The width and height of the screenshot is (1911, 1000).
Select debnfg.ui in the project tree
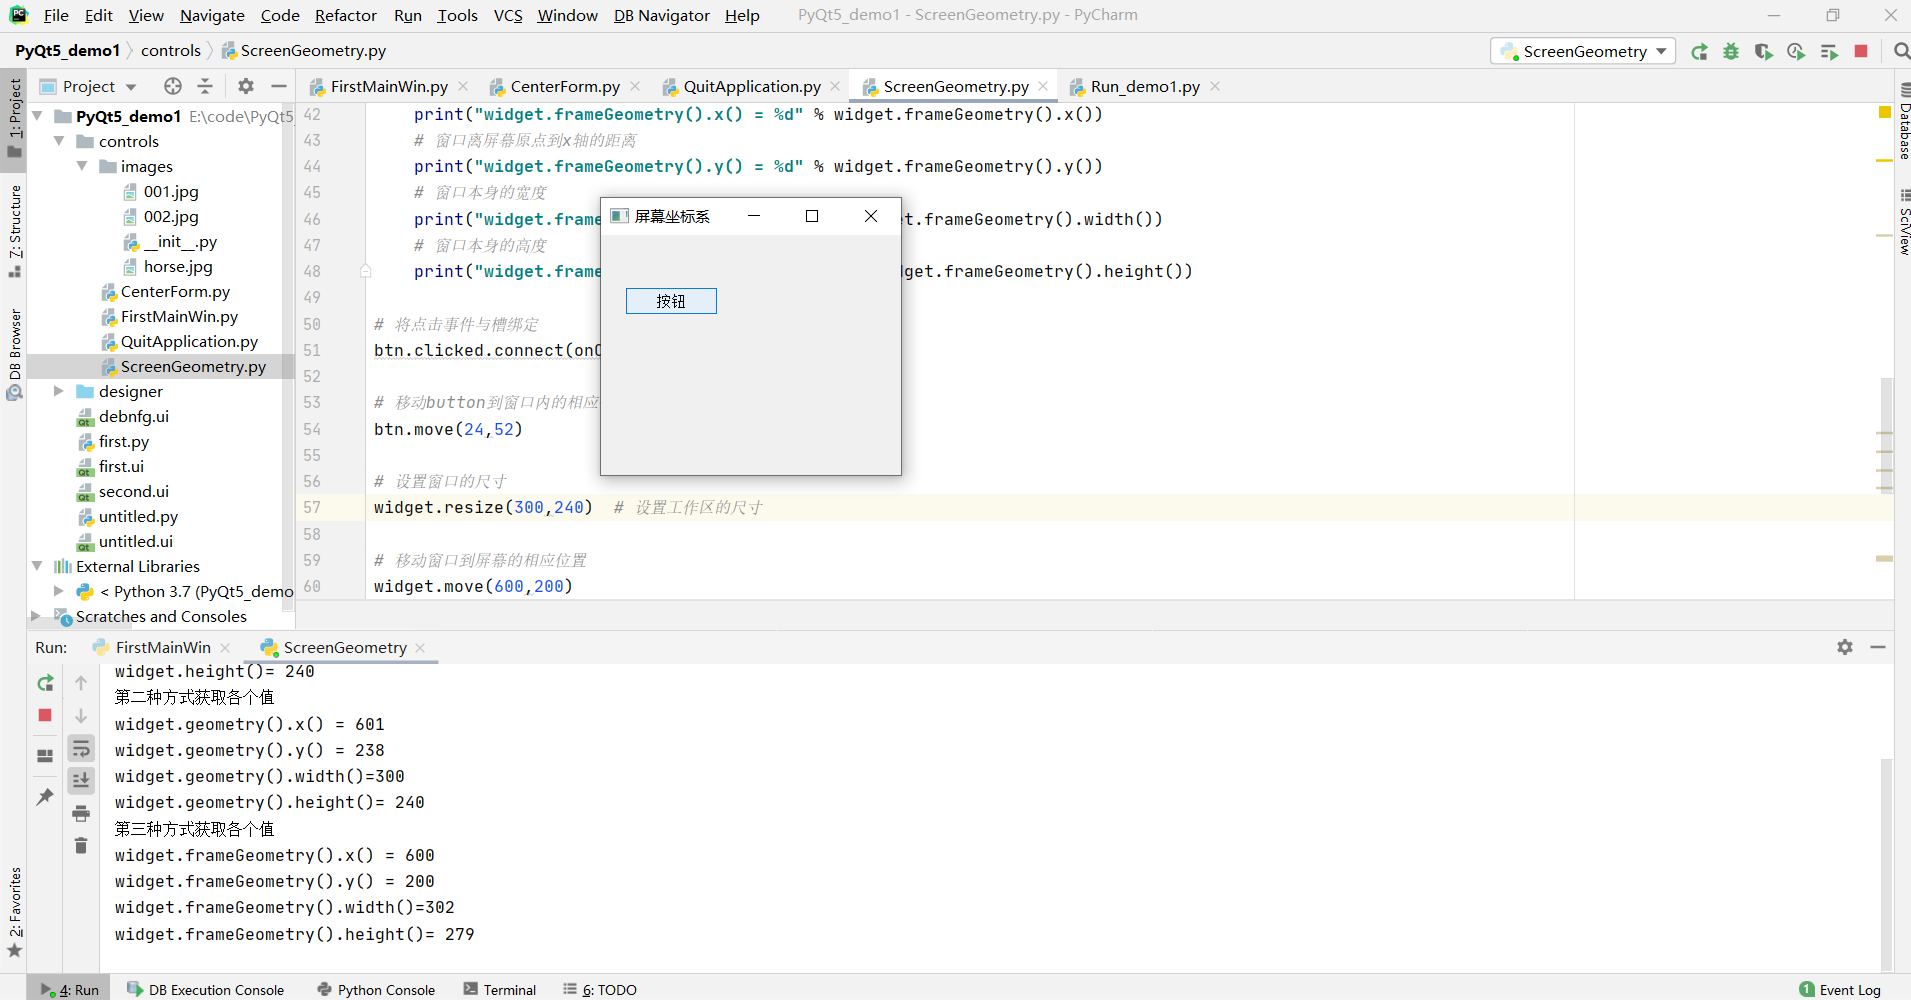pos(133,416)
